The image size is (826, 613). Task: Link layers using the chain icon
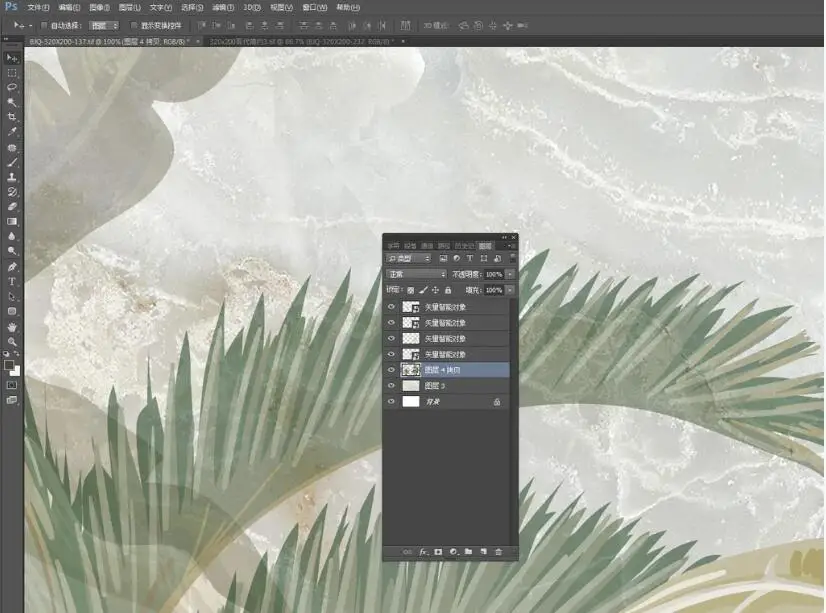407,552
